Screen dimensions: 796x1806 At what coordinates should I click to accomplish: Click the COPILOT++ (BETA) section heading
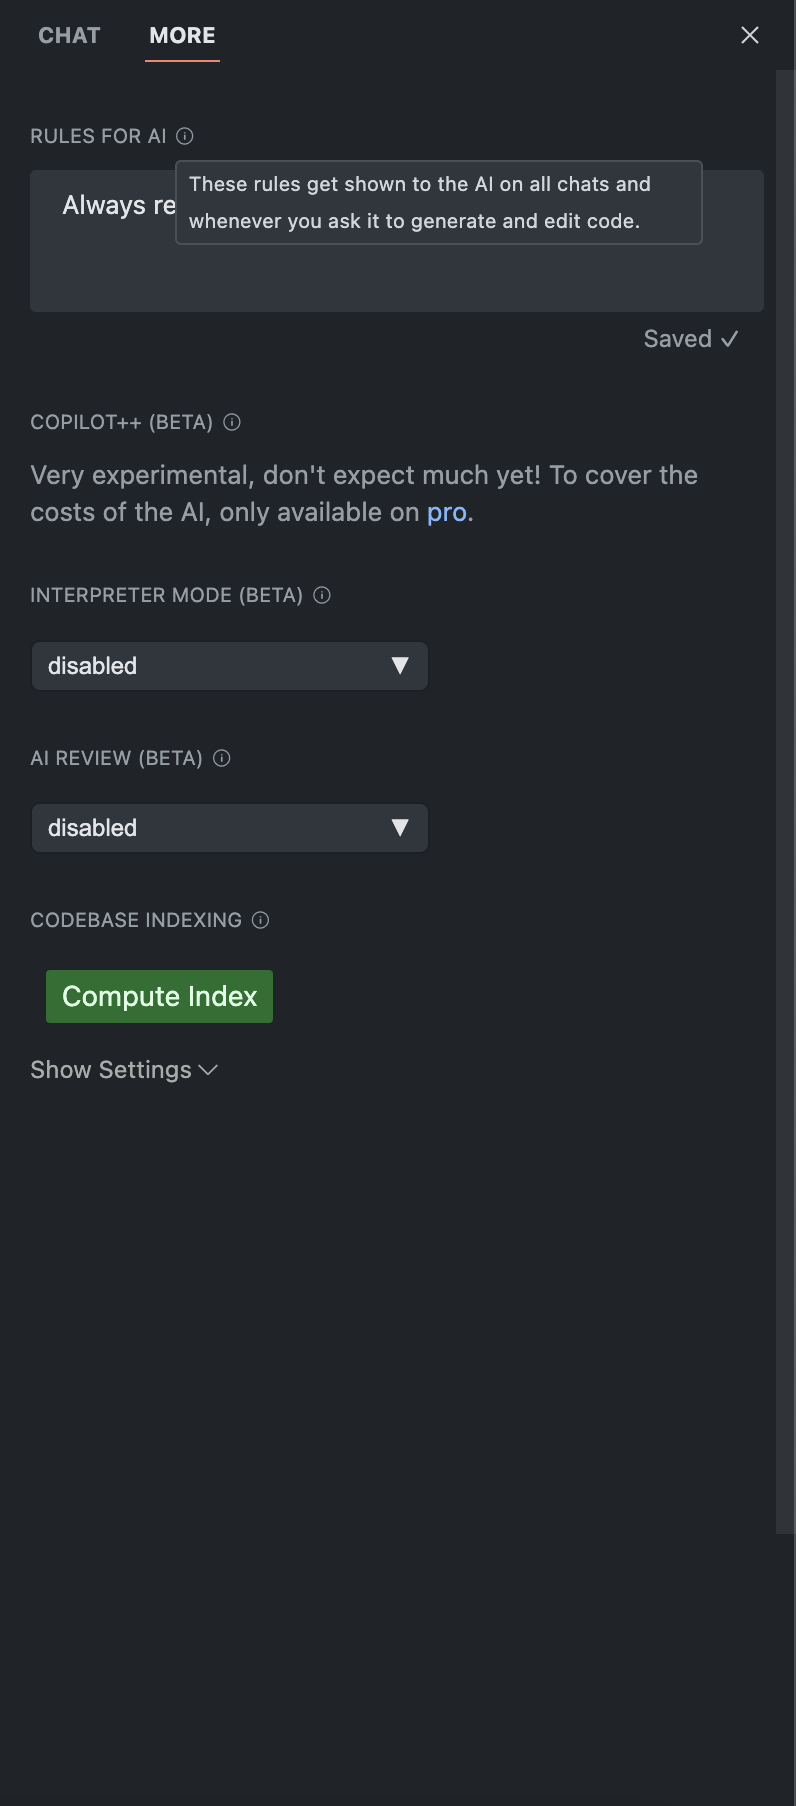click(121, 422)
